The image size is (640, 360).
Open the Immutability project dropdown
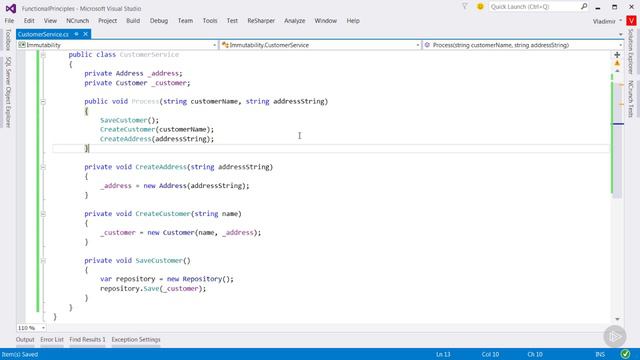(215, 45)
